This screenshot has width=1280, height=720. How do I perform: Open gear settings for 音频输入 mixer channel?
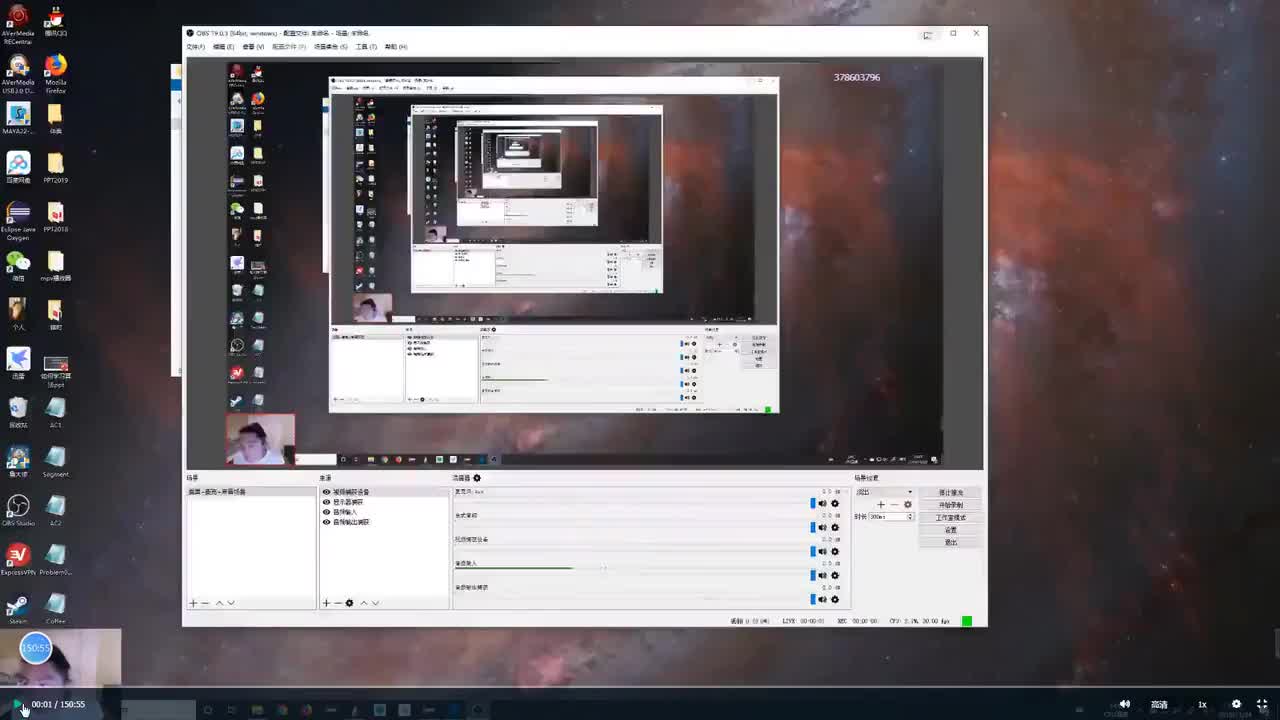835,575
